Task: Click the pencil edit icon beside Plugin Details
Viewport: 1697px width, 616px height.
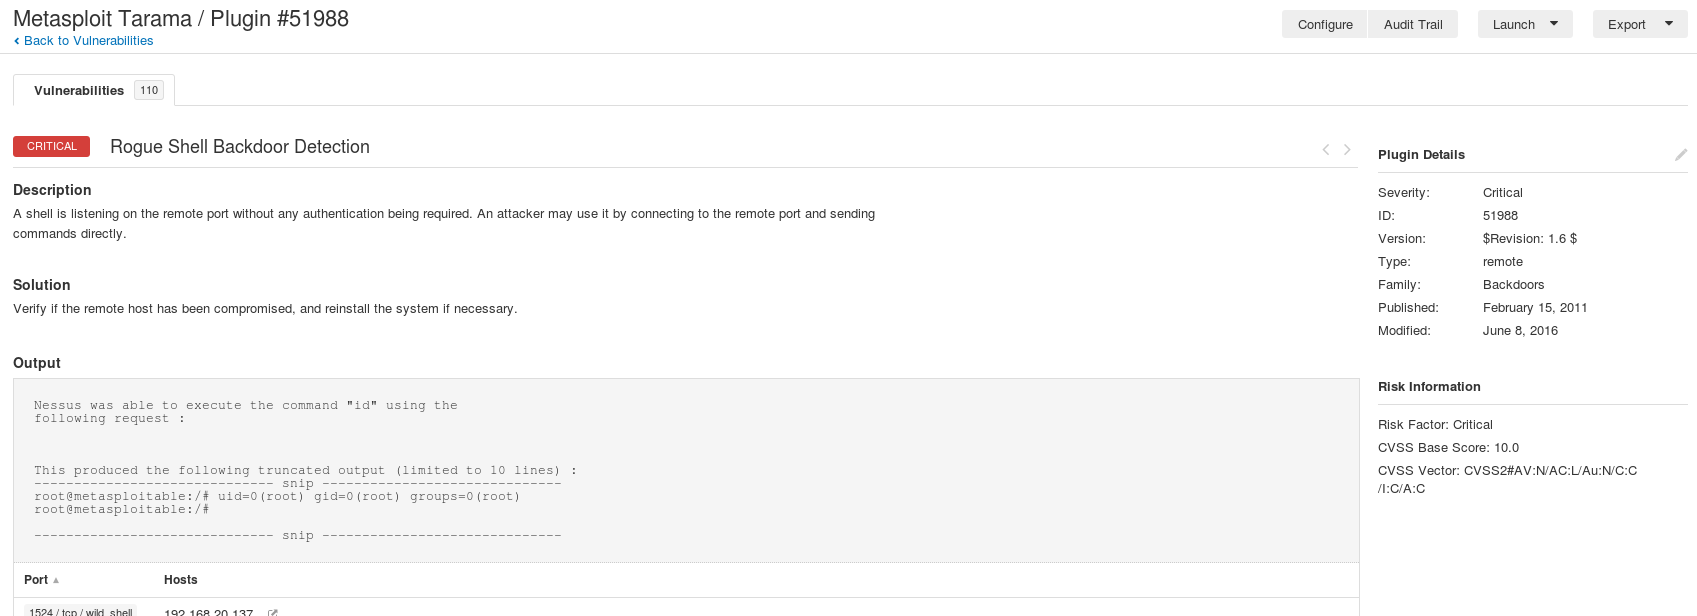Action: tap(1681, 155)
